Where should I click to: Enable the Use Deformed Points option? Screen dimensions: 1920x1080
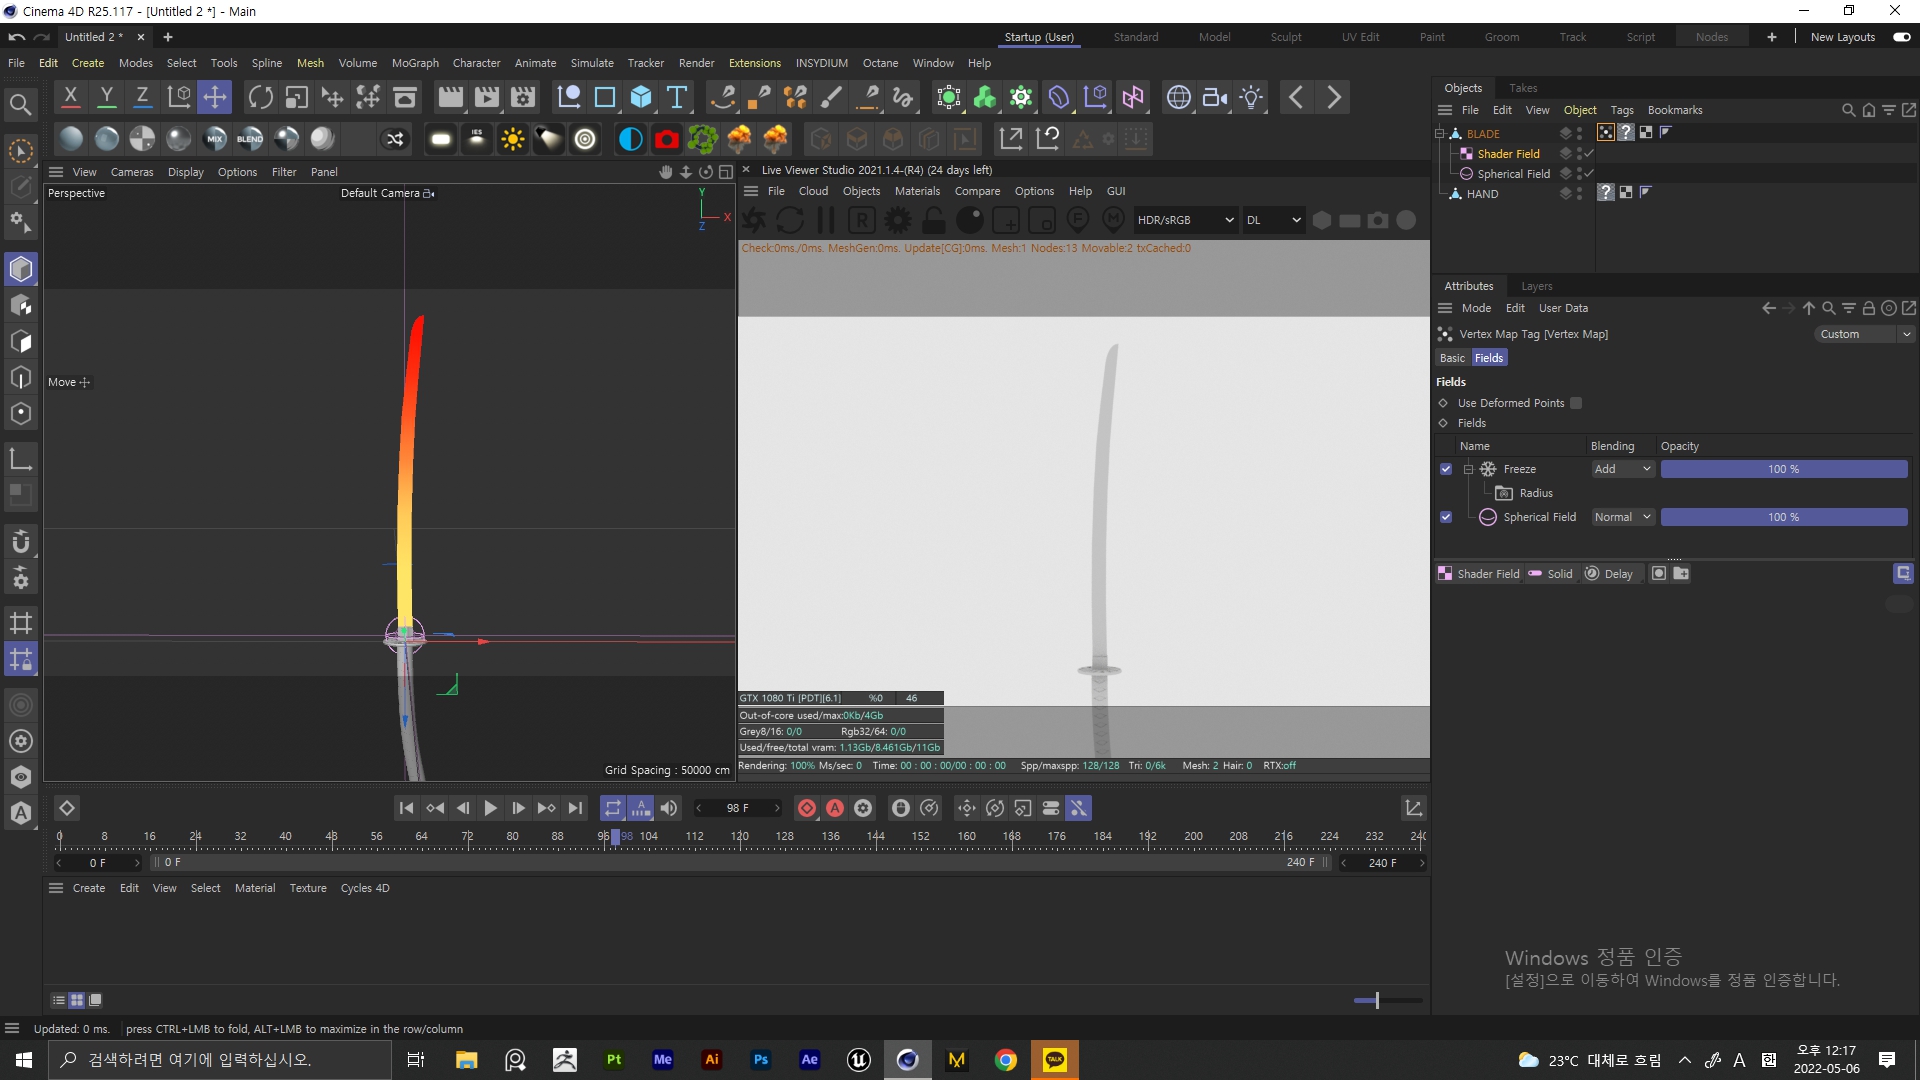(1576, 402)
